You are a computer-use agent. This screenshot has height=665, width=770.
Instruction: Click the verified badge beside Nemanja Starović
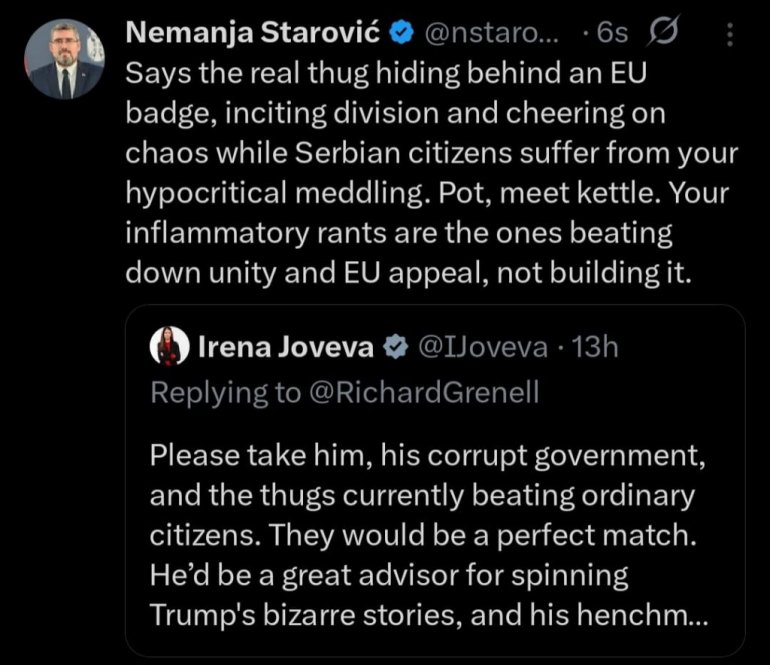401,33
